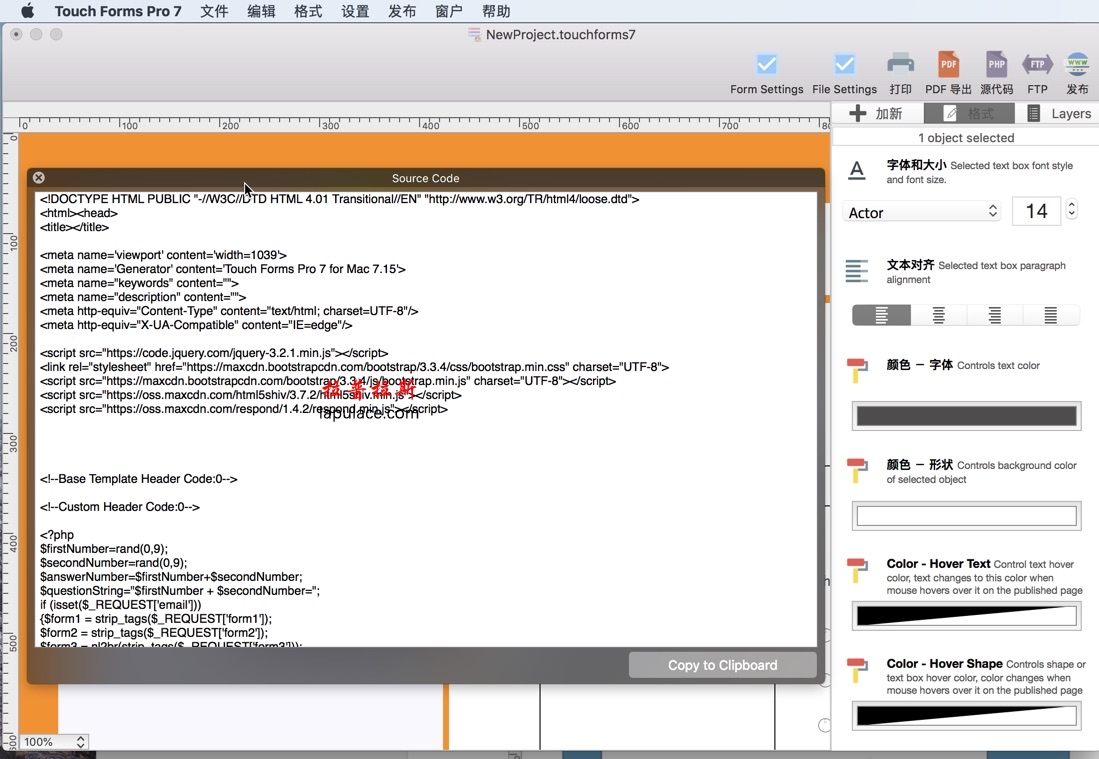Click the Copy to Clipboard button
Viewport: 1099px width, 759px height.
[x=723, y=665]
